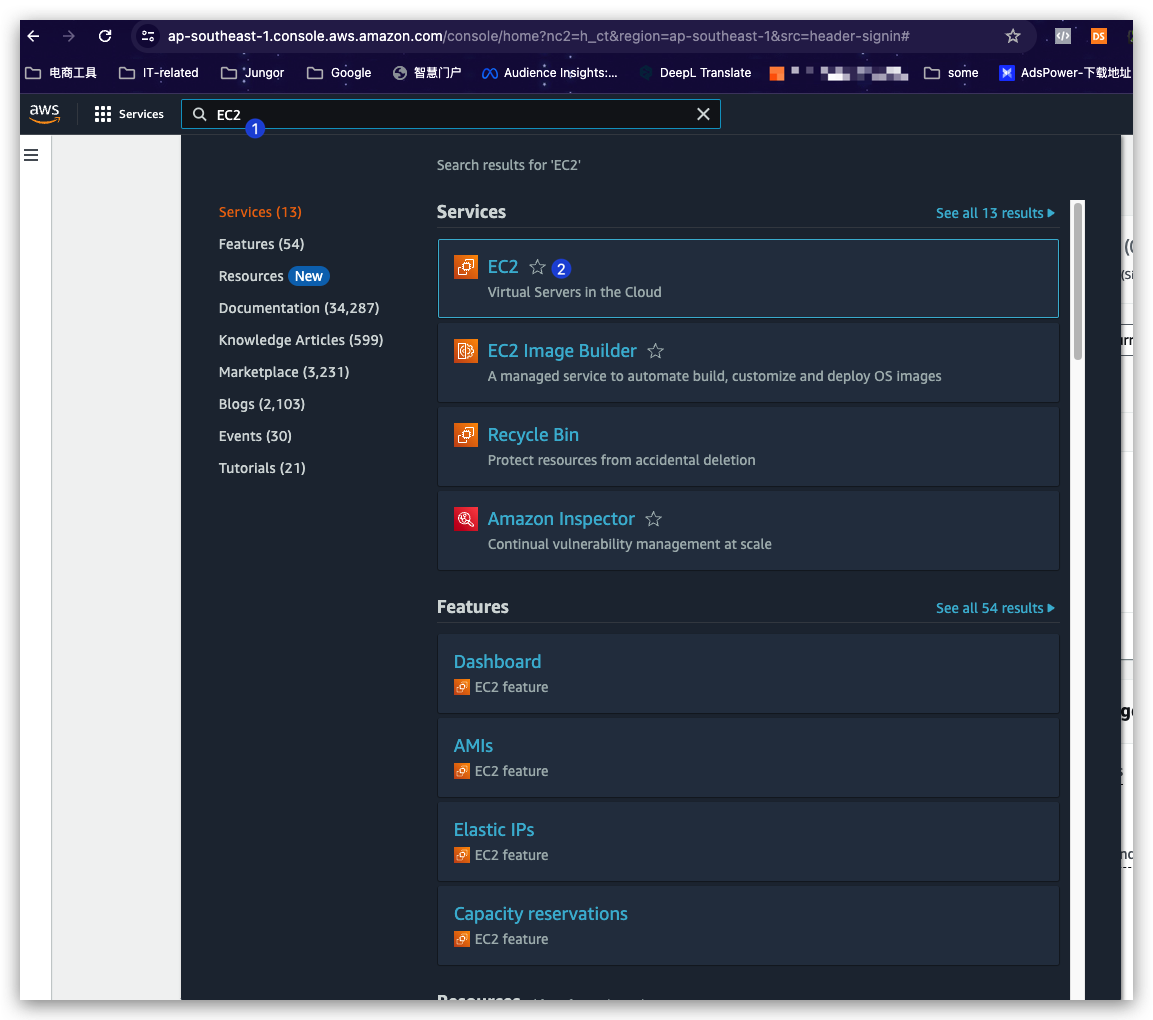This screenshot has width=1153, height=1020.
Task: Filter by Marketplace results category
Action: click(x=284, y=372)
